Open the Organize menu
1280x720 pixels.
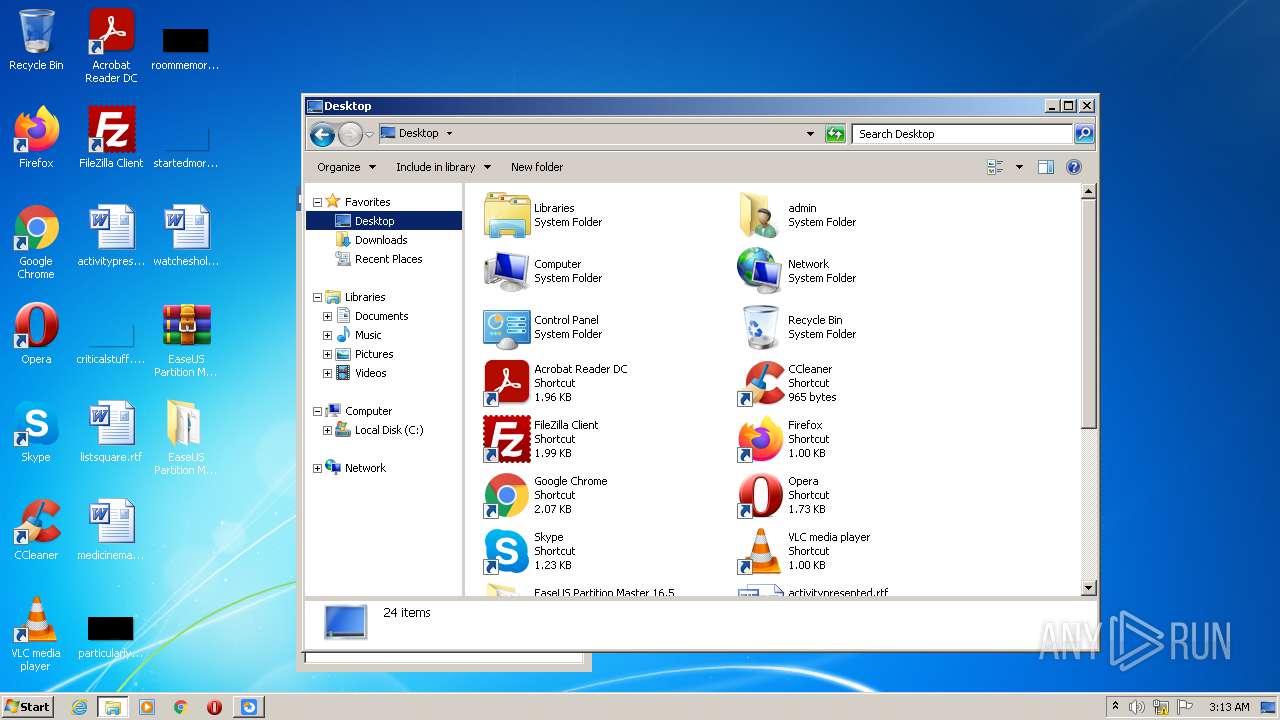coord(346,167)
